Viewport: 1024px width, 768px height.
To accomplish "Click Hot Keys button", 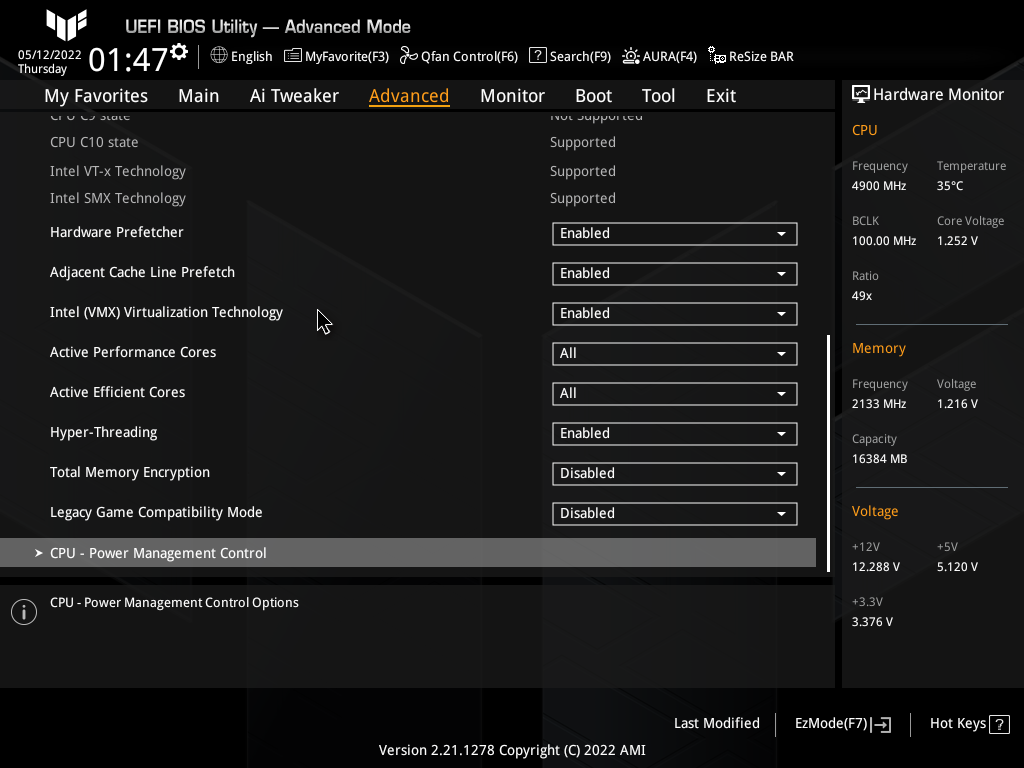I will tap(970, 724).
